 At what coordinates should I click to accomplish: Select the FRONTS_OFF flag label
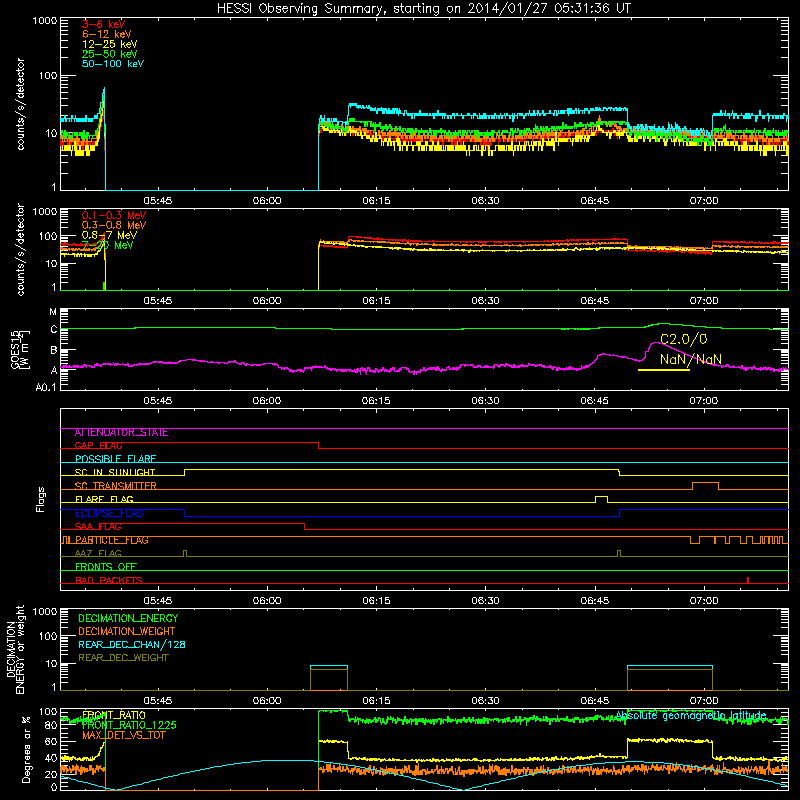(106, 567)
